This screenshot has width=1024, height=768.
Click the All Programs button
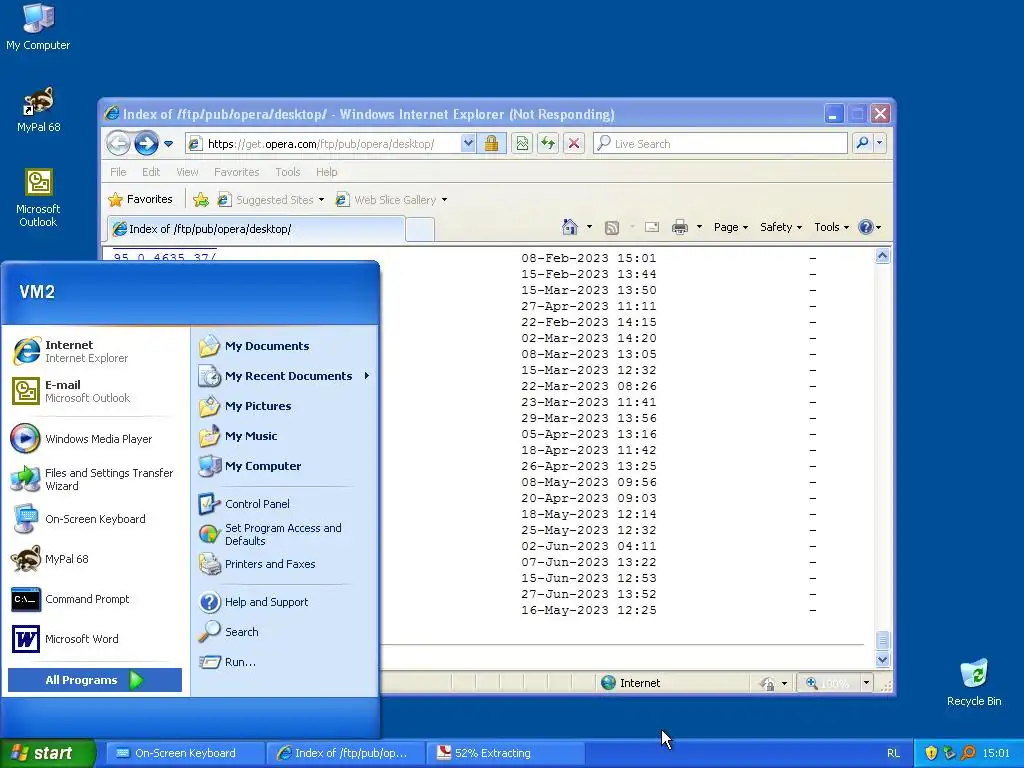coord(95,680)
